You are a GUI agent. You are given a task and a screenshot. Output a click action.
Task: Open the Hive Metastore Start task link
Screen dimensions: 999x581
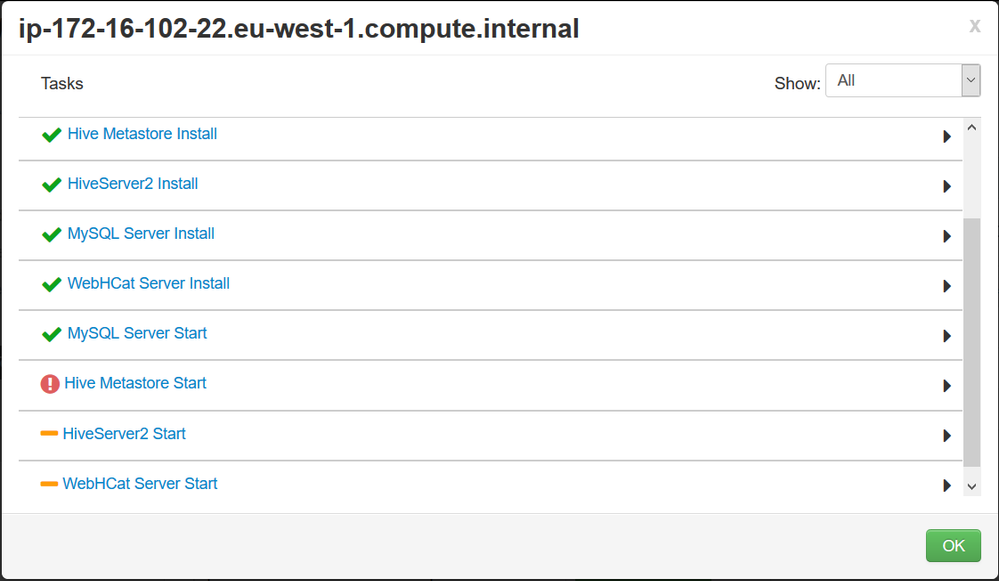pos(135,383)
